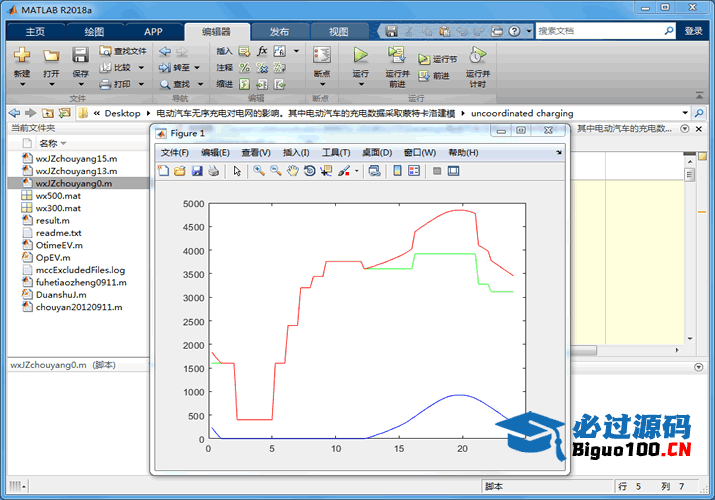Switch to the 发布 ribbon tab

point(279,31)
